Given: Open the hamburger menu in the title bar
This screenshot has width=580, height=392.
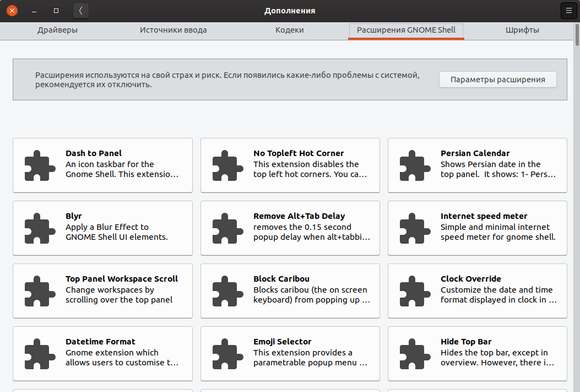Looking at the screenshot, I should coord(569,11).
